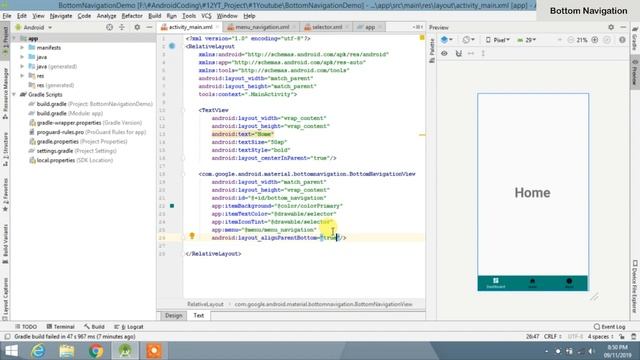This screenshot has width=640, height=360.
Task: Select the Text view tab
Action: pyautogui.click(x=198, y=316)
